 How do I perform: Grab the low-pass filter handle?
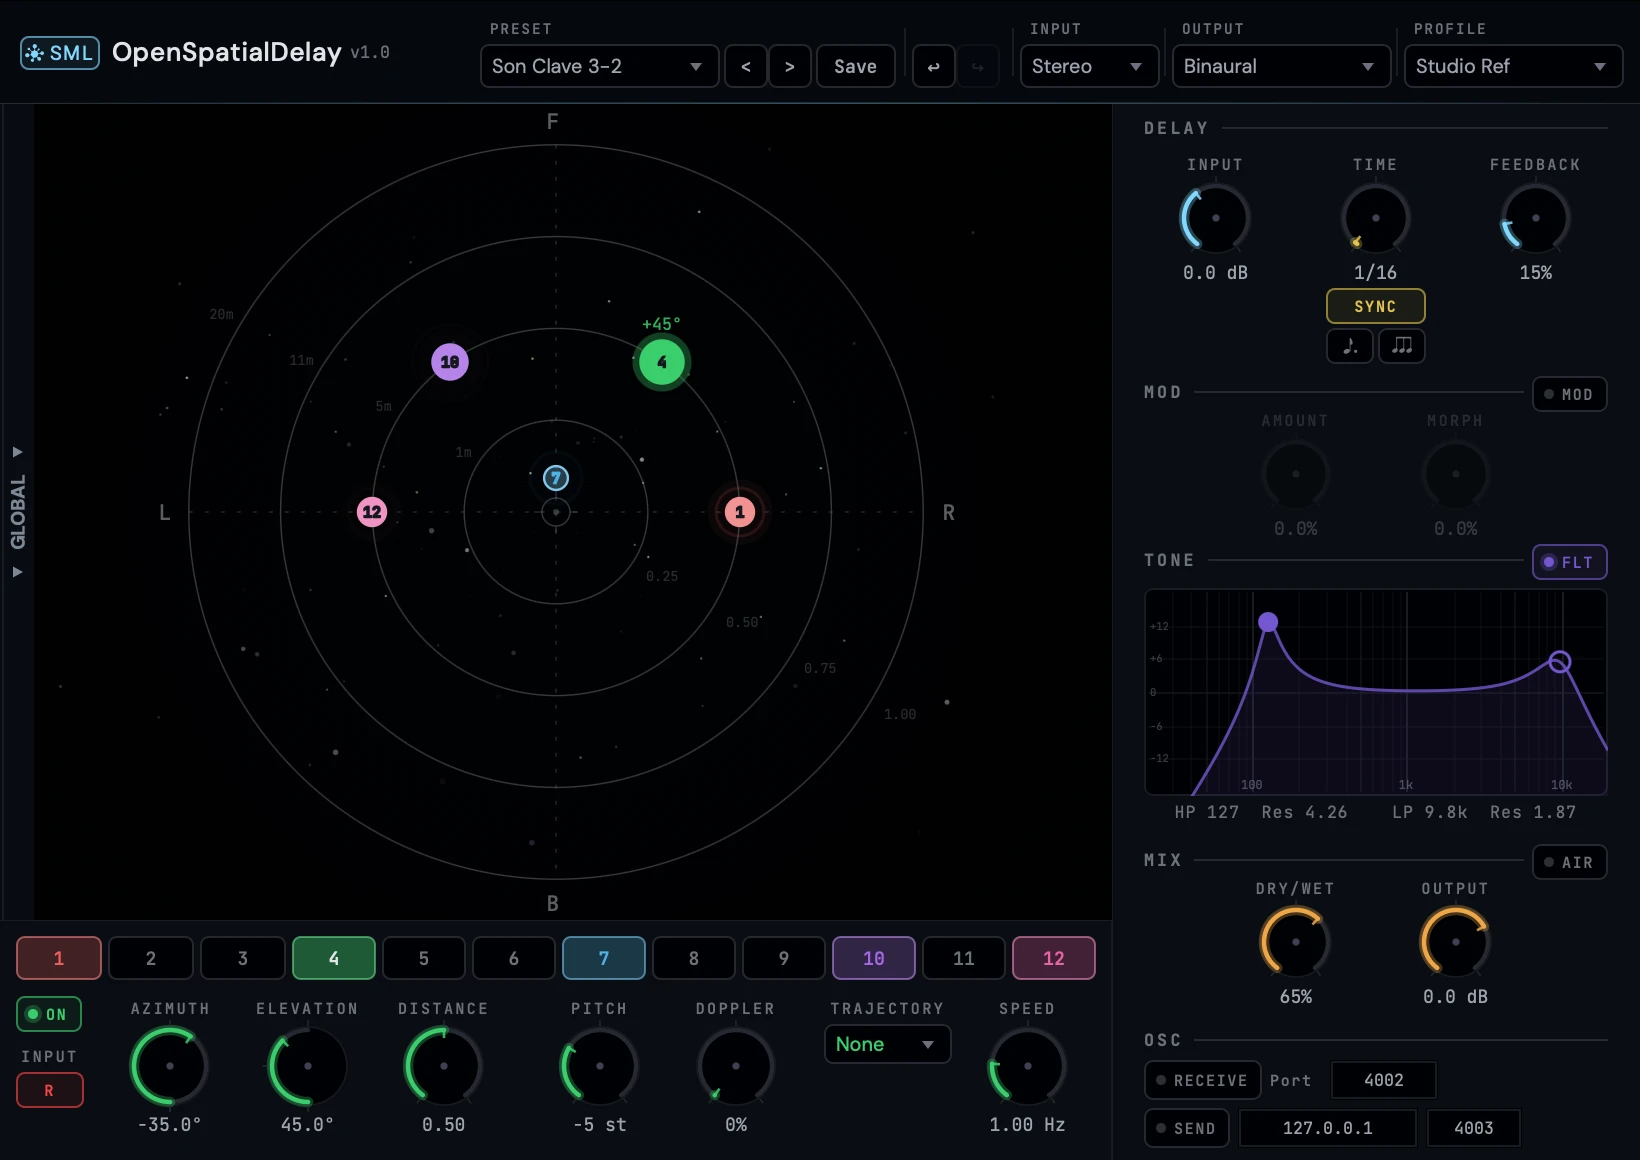click(1560, 661)
